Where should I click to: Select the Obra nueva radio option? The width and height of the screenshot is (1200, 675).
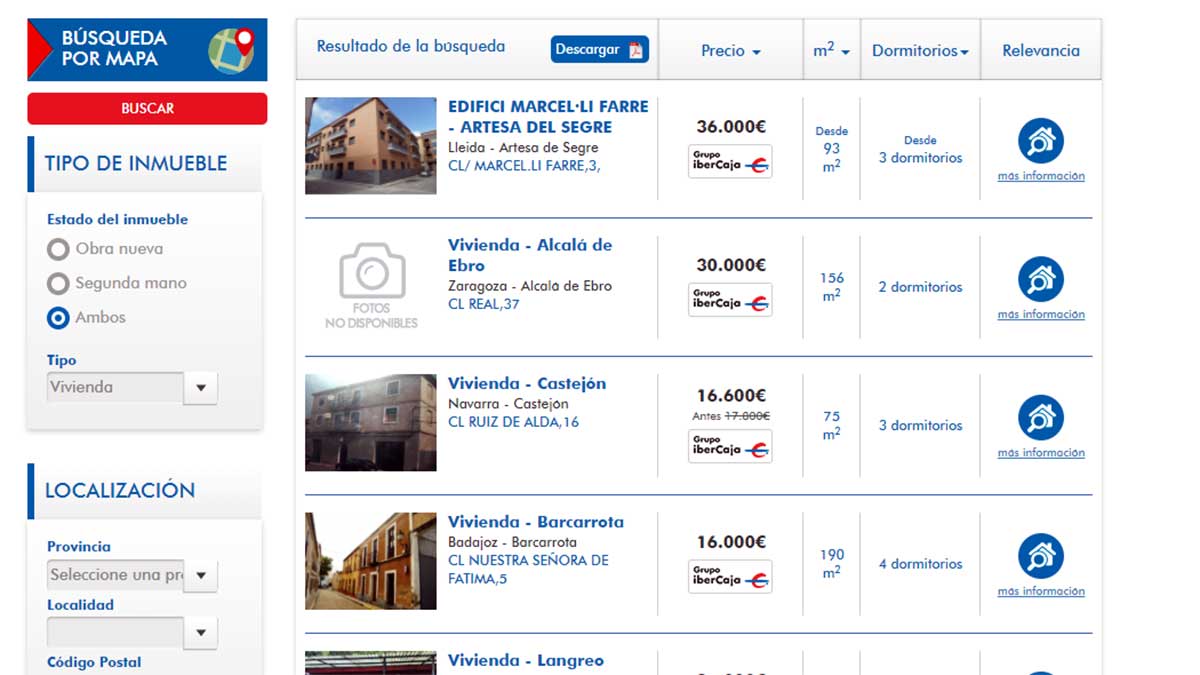coord(59,249)
